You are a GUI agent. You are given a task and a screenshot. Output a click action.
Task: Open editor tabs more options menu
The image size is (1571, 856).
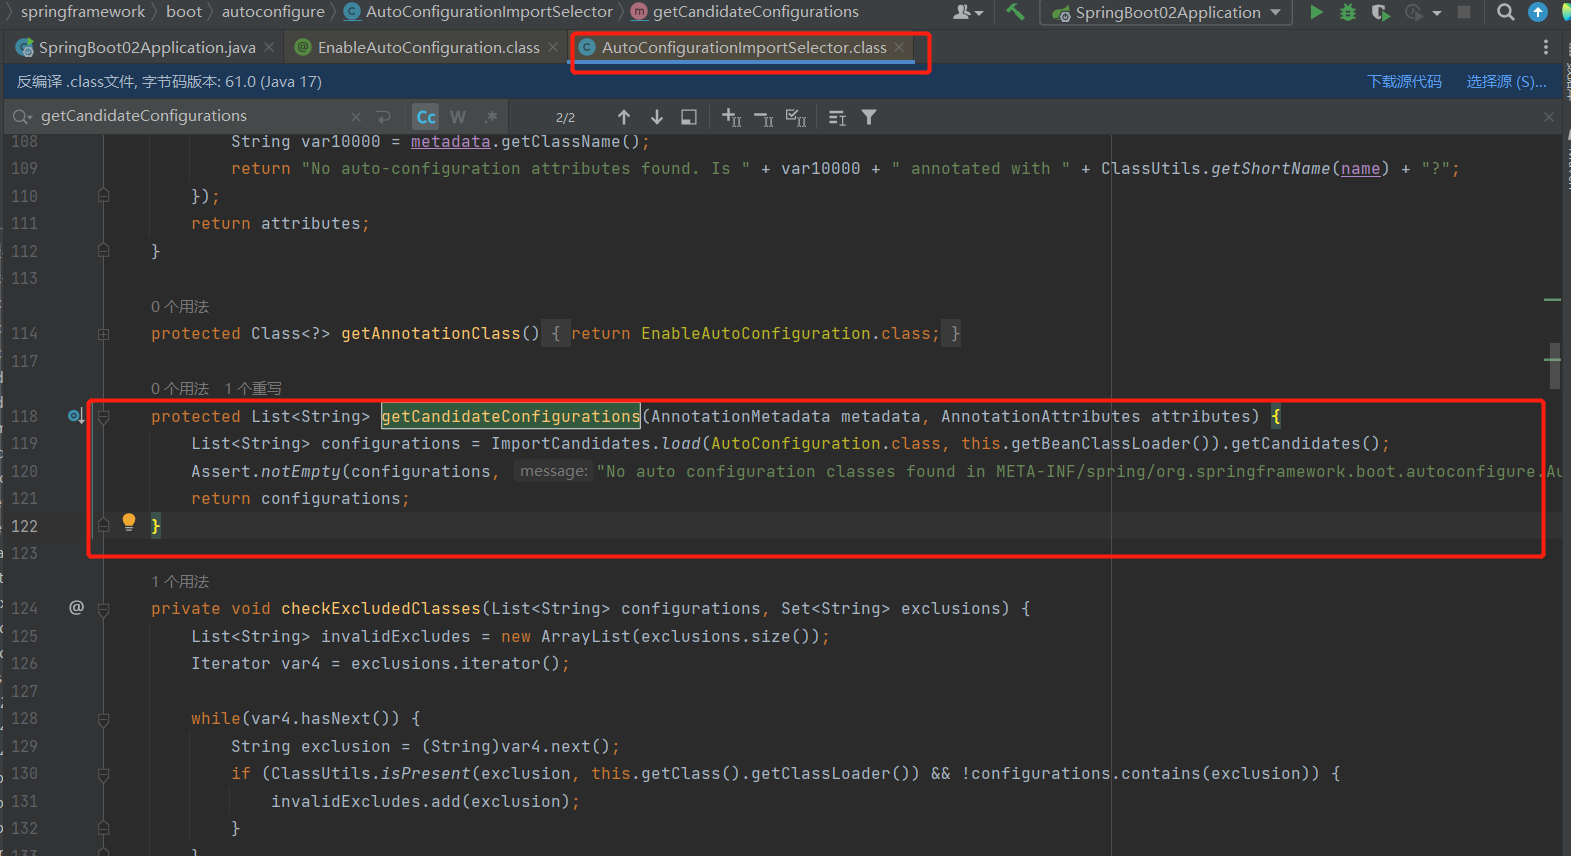click(1546, 47)
